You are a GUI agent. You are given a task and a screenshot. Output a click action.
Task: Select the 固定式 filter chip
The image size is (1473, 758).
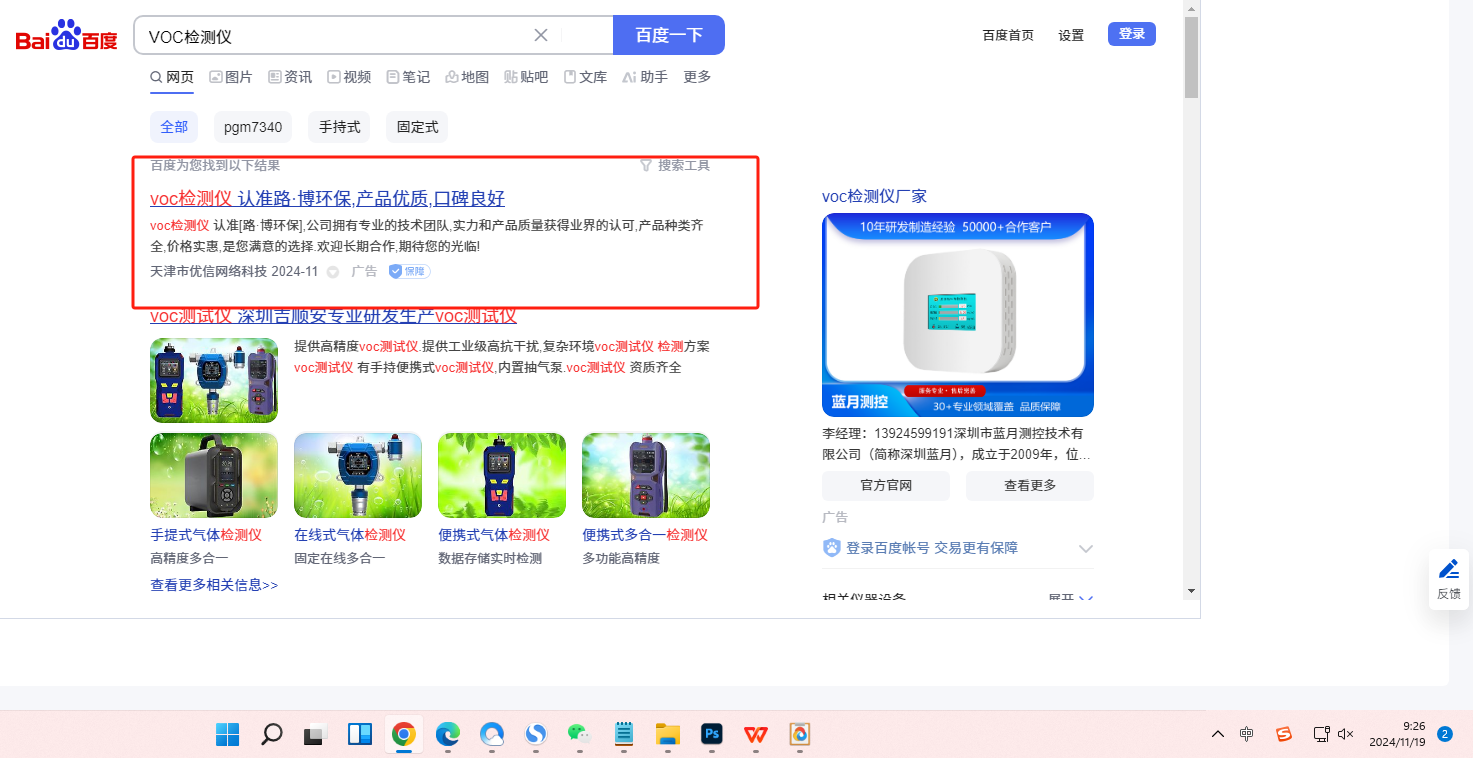417,127
